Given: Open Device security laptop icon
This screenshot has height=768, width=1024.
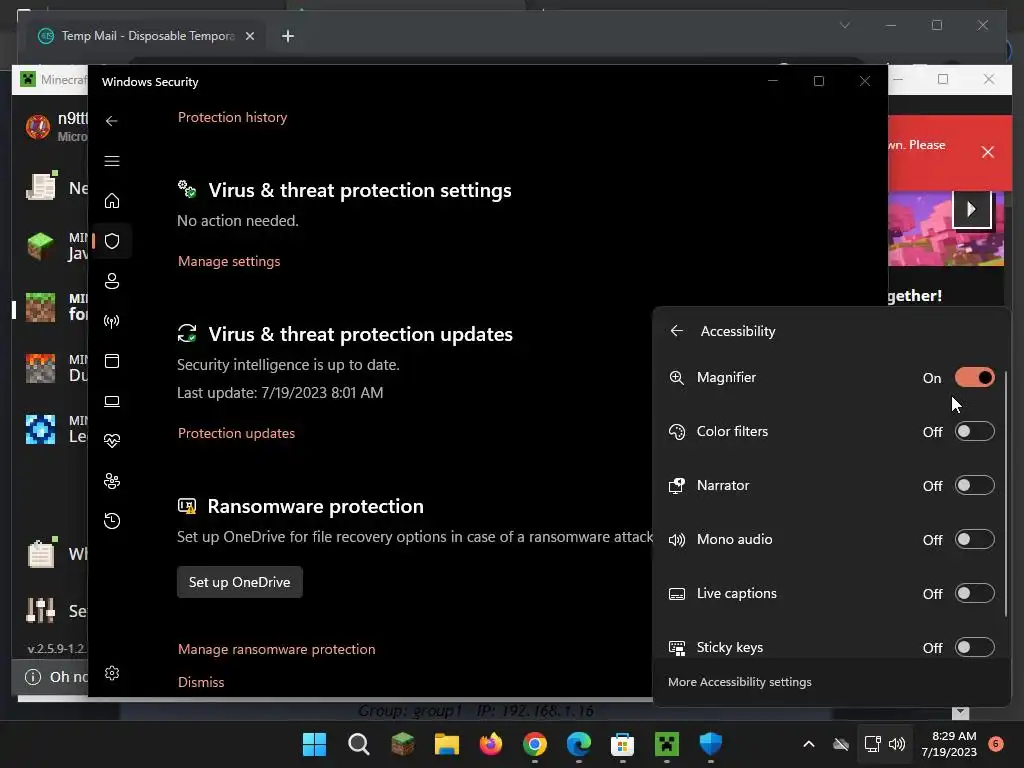Looking at the screenshot, I should [x=112, y=401].
